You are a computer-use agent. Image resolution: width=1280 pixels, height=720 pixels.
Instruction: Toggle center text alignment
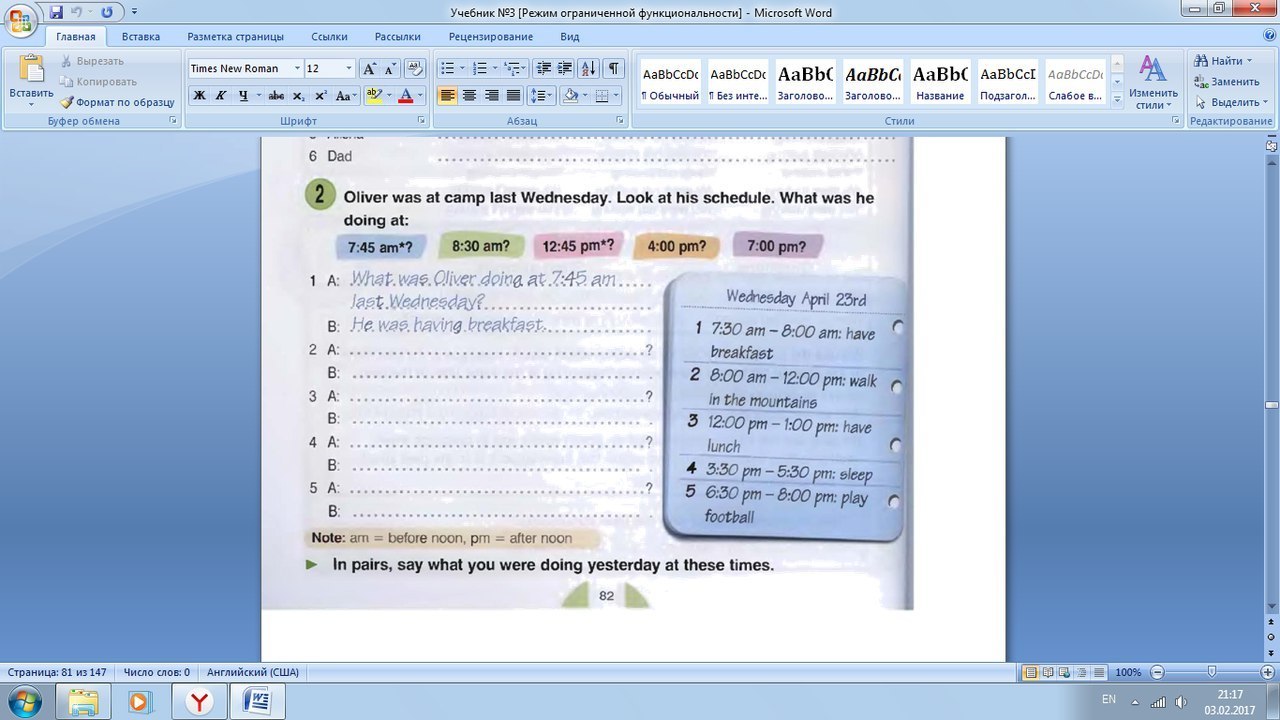469,96
